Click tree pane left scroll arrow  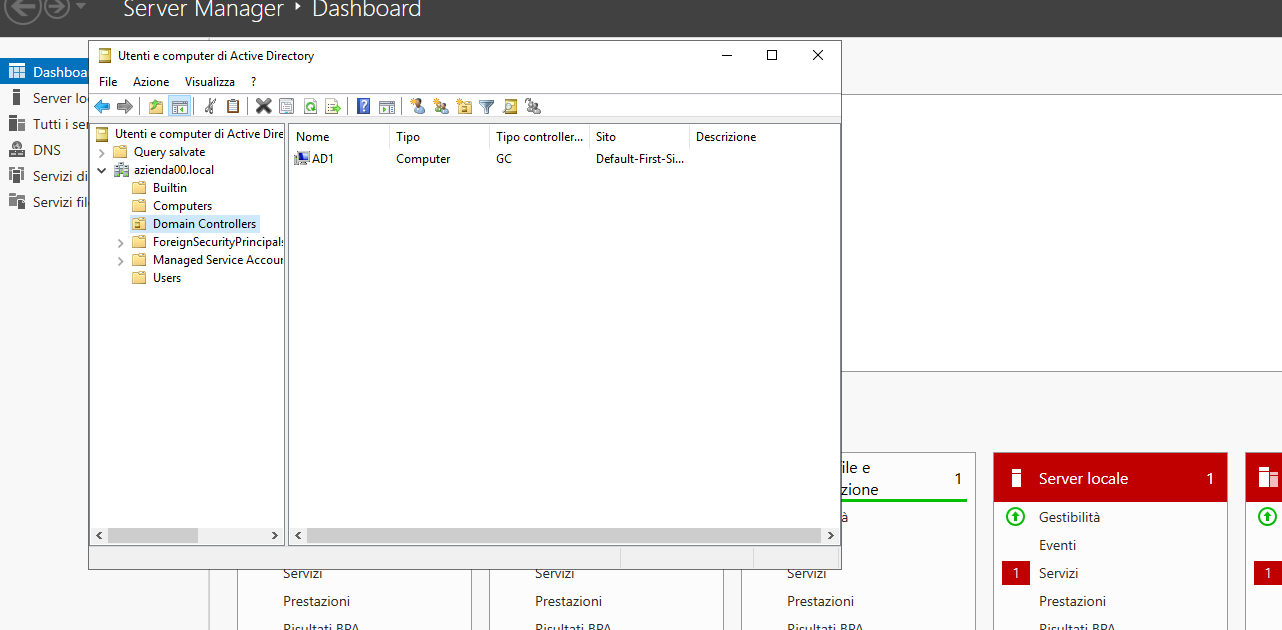pos(99,536)
